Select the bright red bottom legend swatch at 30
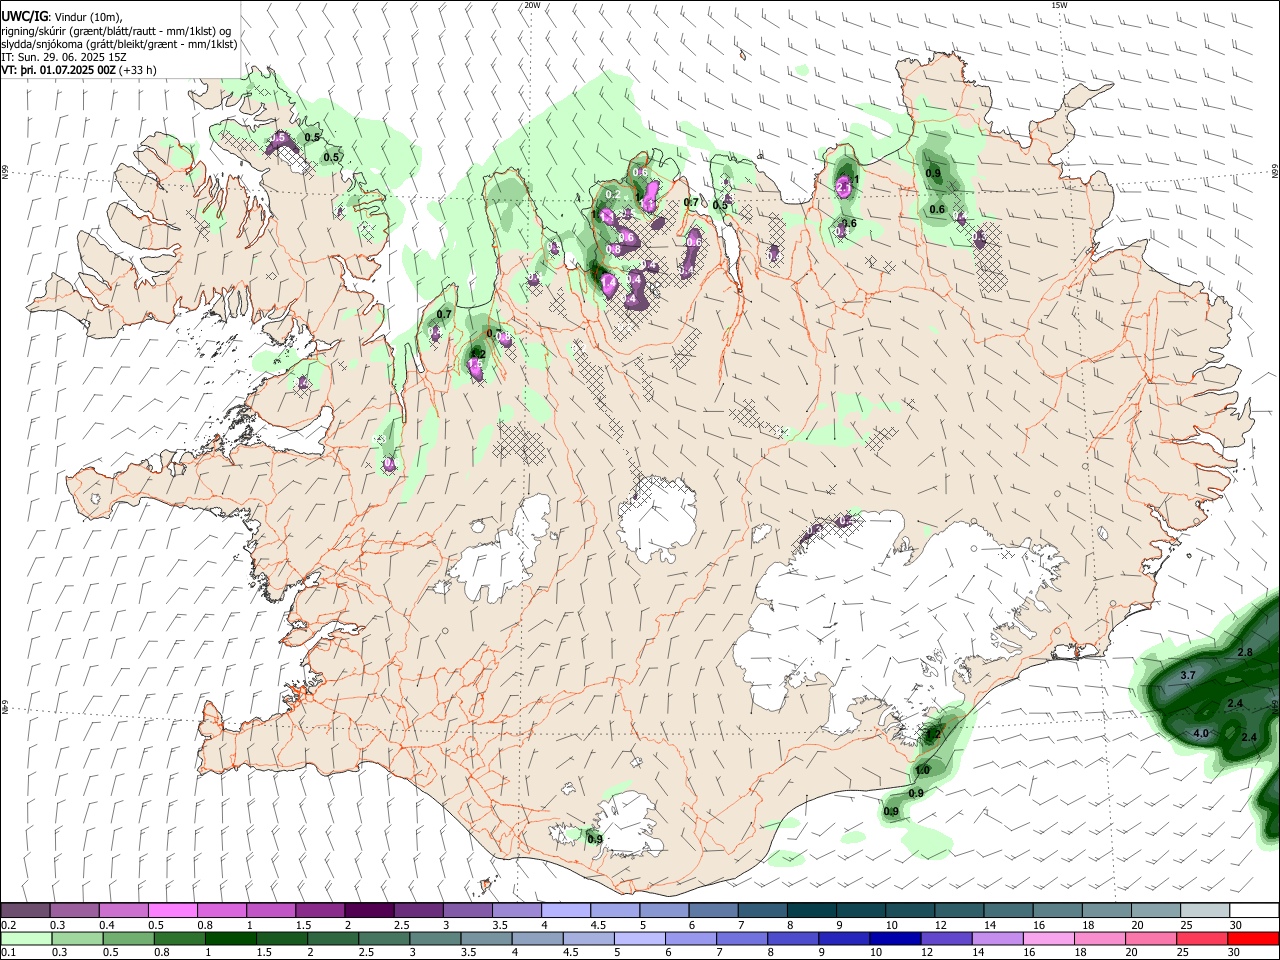 pyautogui.click(x=1253, y=938)
